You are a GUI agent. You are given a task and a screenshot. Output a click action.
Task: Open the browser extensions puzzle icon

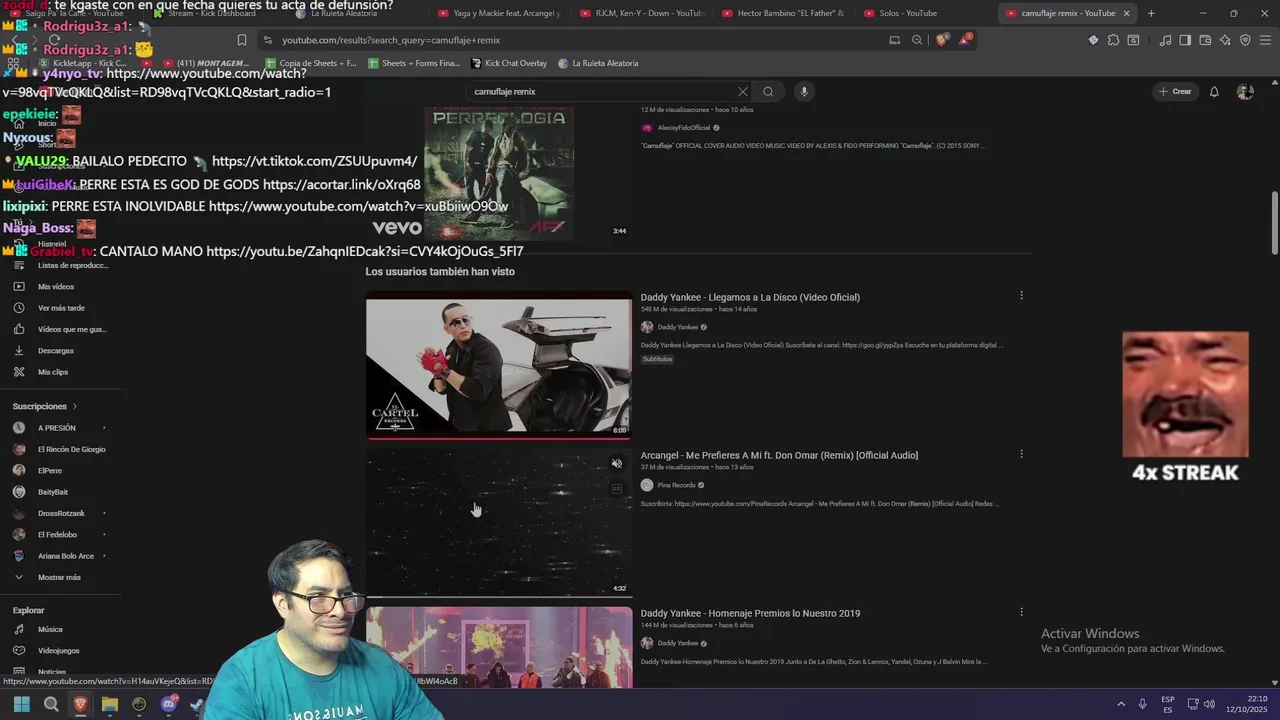(x=1113, y=40)
